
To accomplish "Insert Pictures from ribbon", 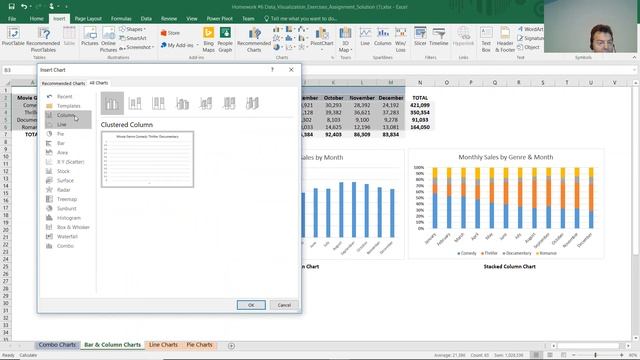I will 90,37.
